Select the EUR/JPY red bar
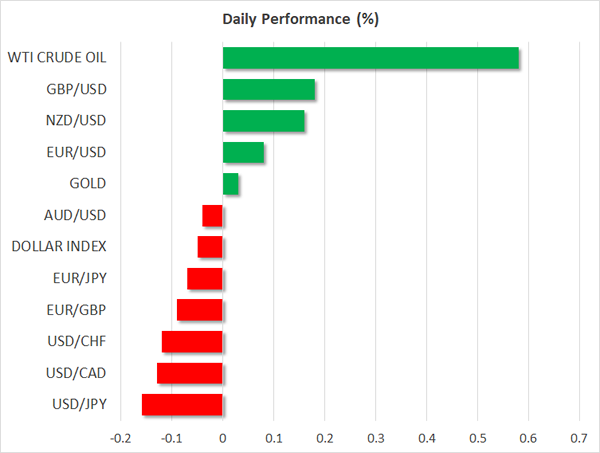This screenshot has height=453, width=600. coord(205,279)
